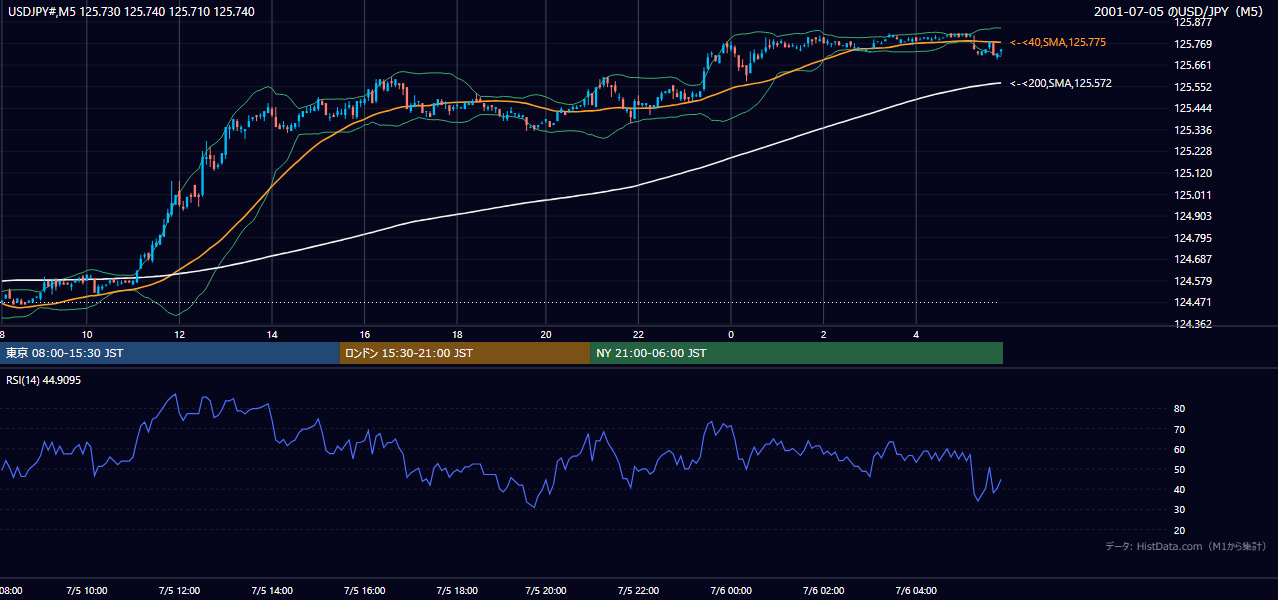
Task: Click the 7/6 02:00 time axis label
Action: click(823, 591)
